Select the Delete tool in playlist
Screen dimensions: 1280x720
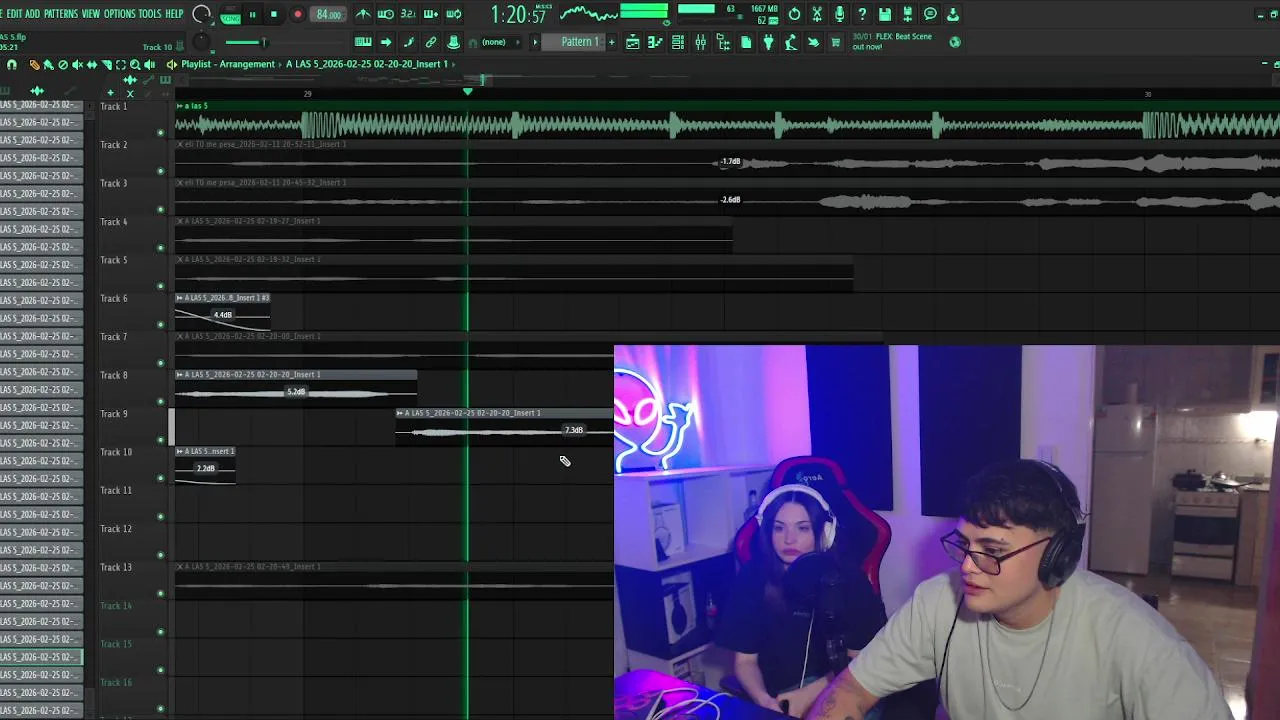click(63, 64)
